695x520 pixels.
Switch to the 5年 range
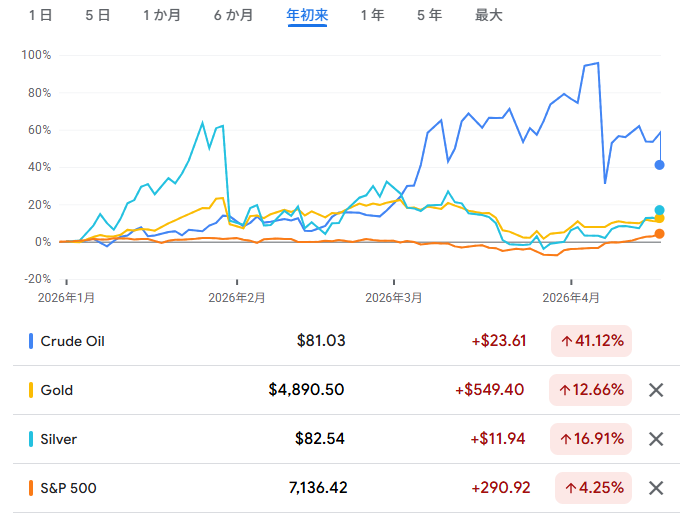tap(429, 15)
